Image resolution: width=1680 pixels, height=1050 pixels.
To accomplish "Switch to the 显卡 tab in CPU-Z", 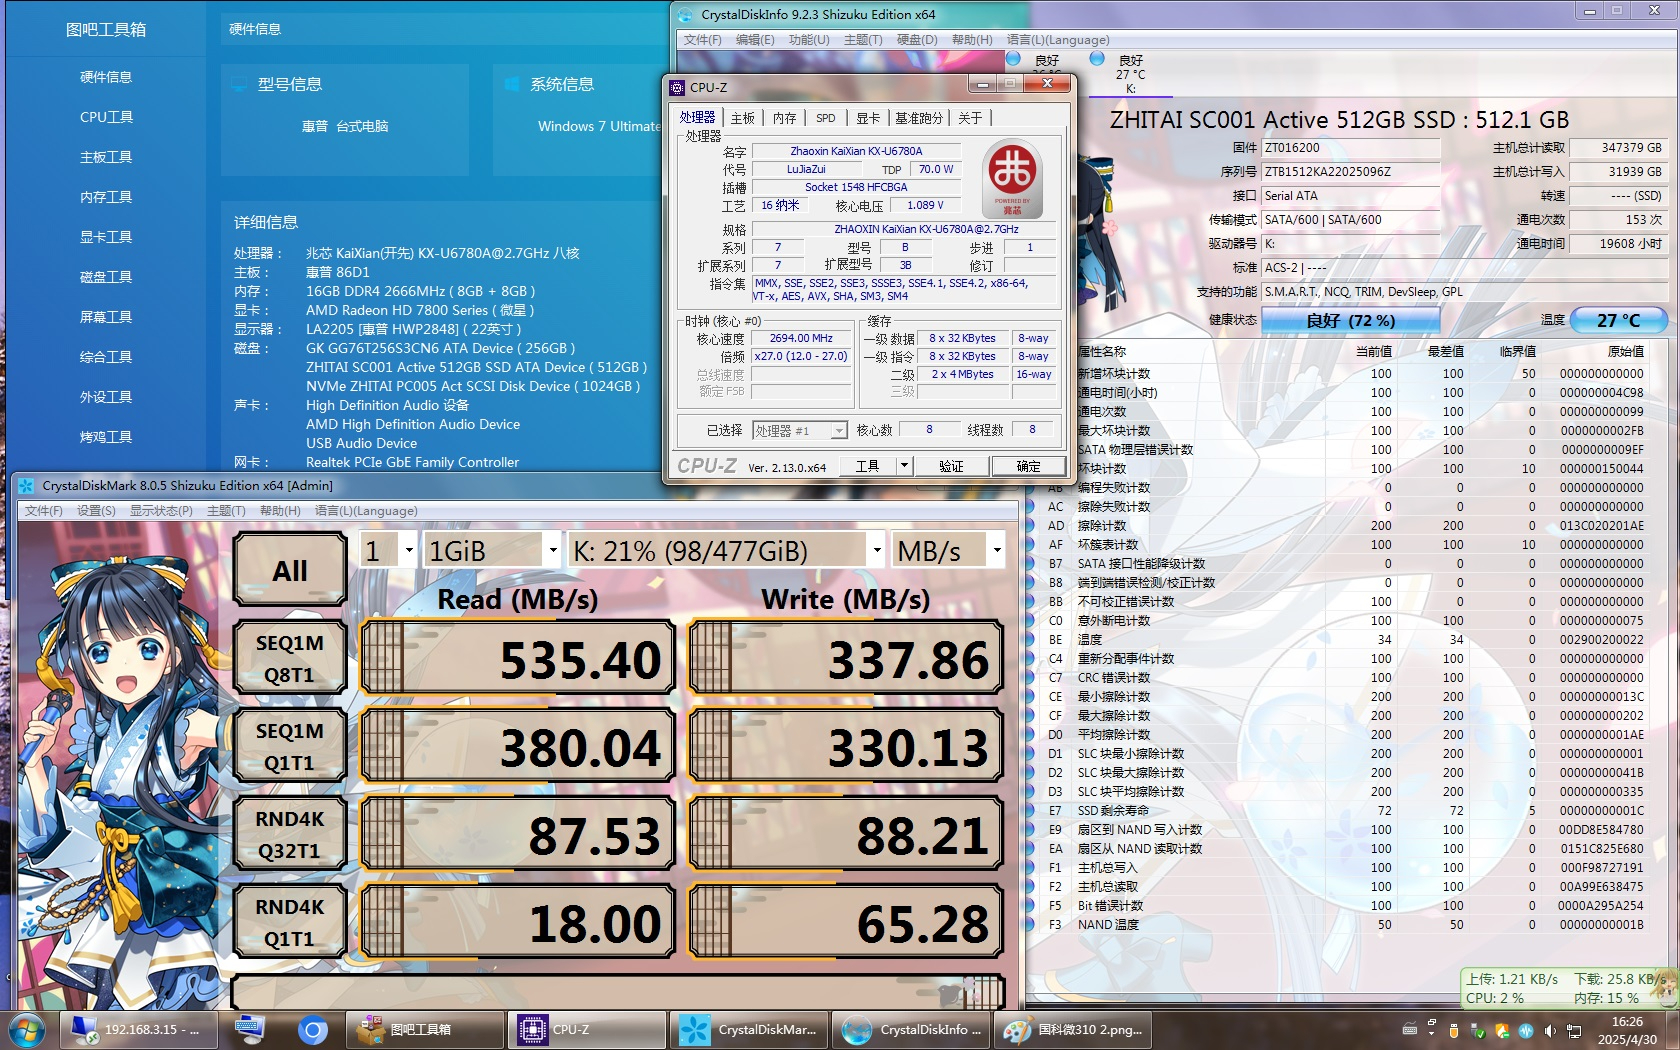I will pos(868,118).
